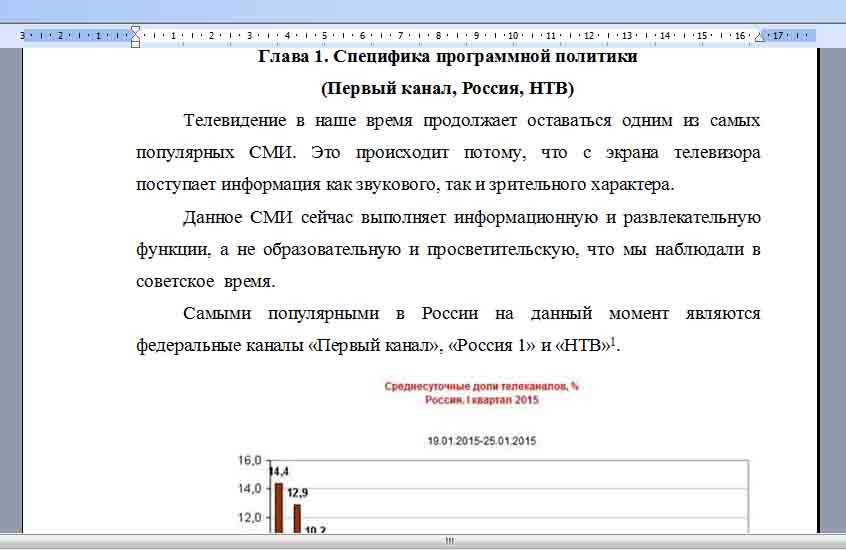Click the chart bar labeled 14,4
The width and height of the screenshot is (846, 550).
pos(278,508)
